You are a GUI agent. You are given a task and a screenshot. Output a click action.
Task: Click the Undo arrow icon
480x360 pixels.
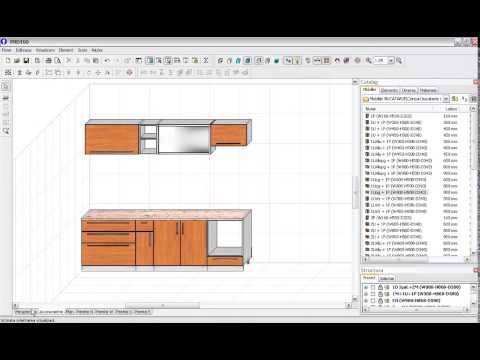pos(107,60)
